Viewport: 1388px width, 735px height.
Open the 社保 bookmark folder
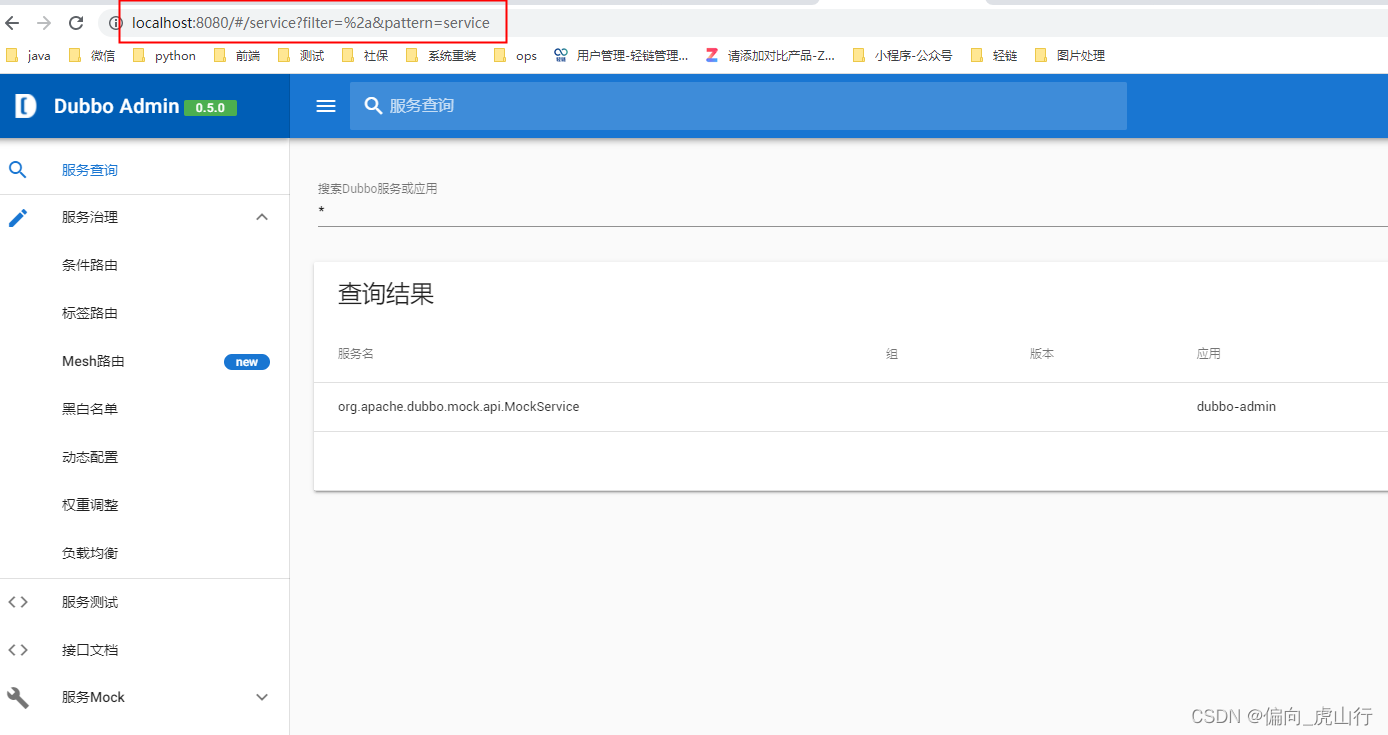pyautogui.click(x=365, y=56)
